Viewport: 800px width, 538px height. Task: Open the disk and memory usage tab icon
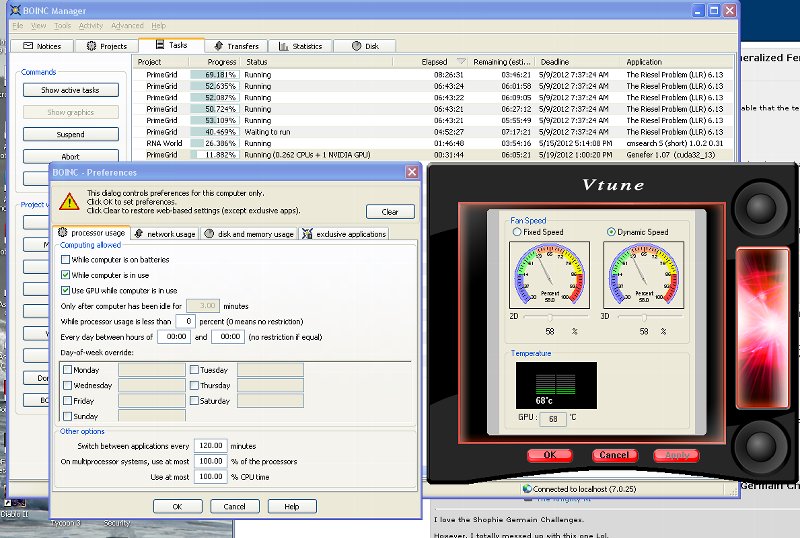[x=209, y=234]
